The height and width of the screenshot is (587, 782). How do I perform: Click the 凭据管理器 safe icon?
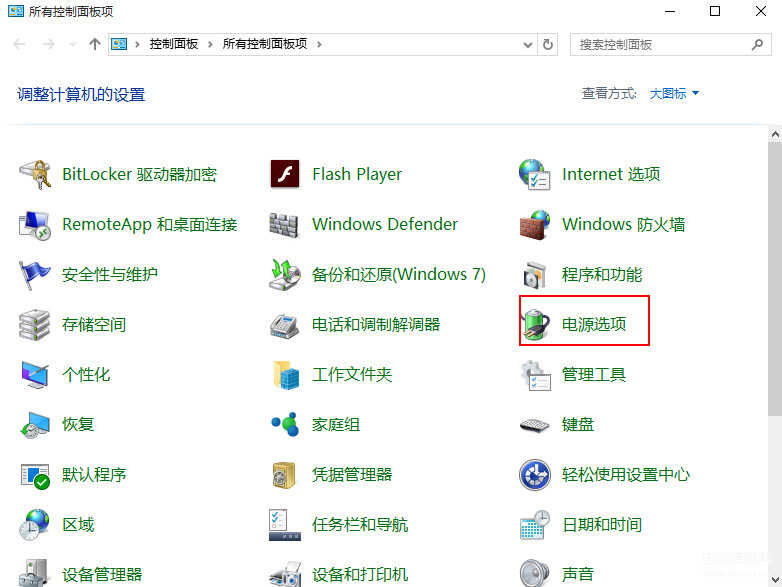284,475
